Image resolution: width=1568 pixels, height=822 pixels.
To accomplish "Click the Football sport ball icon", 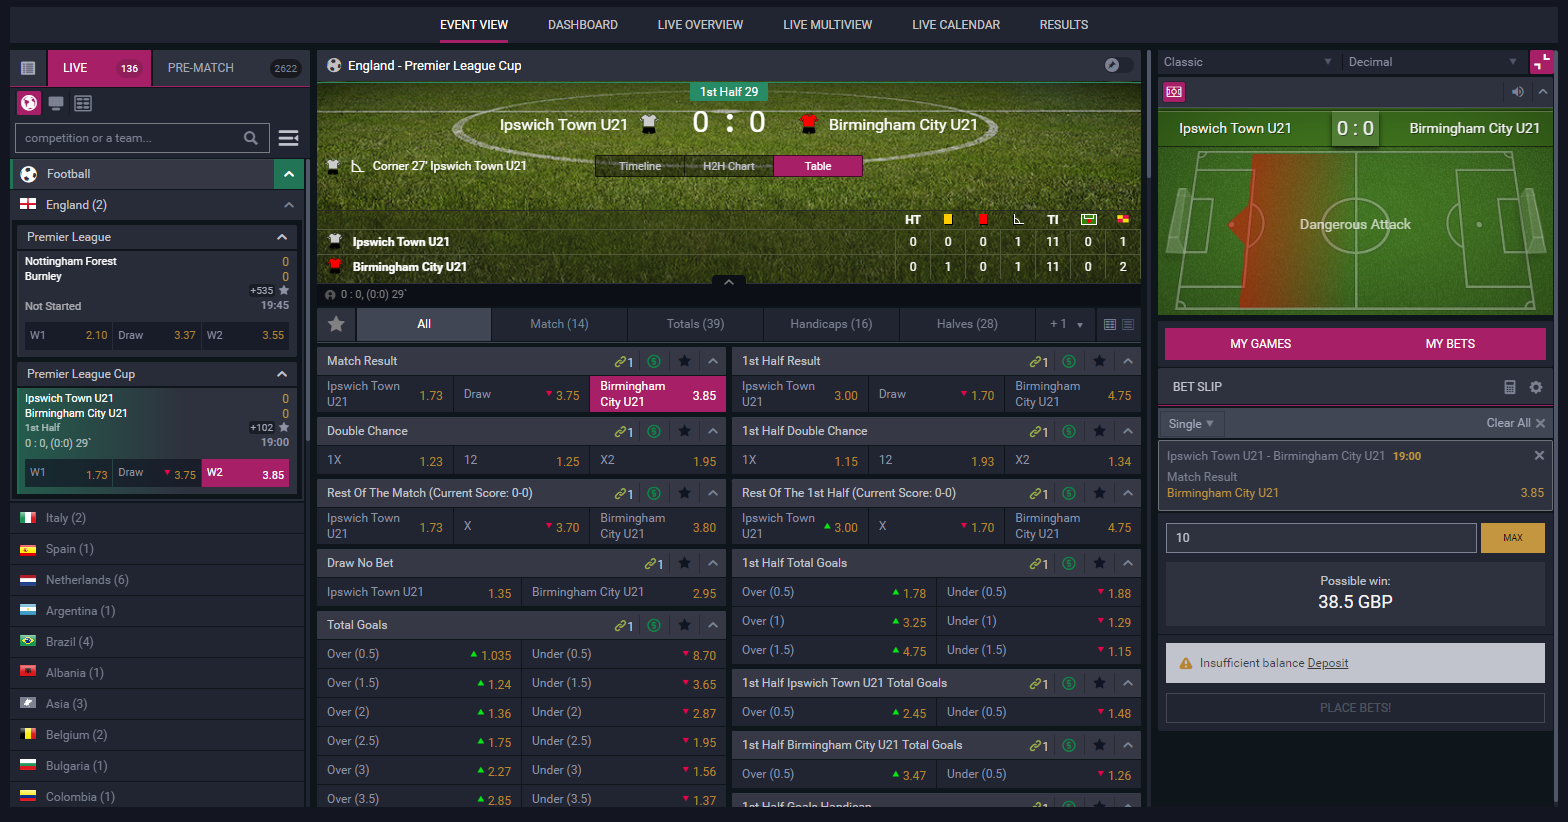I will pos(29,174).
